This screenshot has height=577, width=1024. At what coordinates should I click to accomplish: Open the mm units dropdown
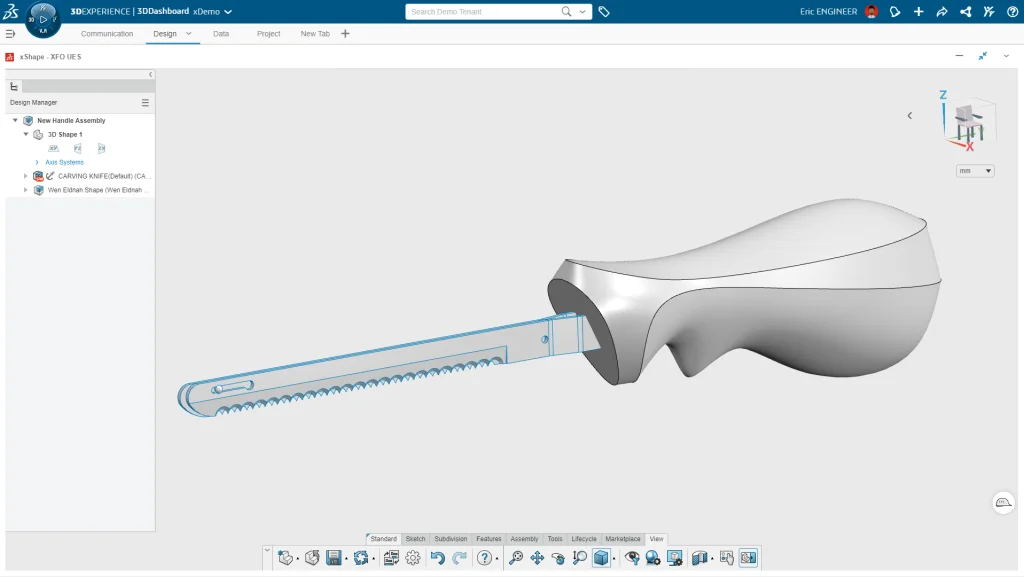pos(975,171)
